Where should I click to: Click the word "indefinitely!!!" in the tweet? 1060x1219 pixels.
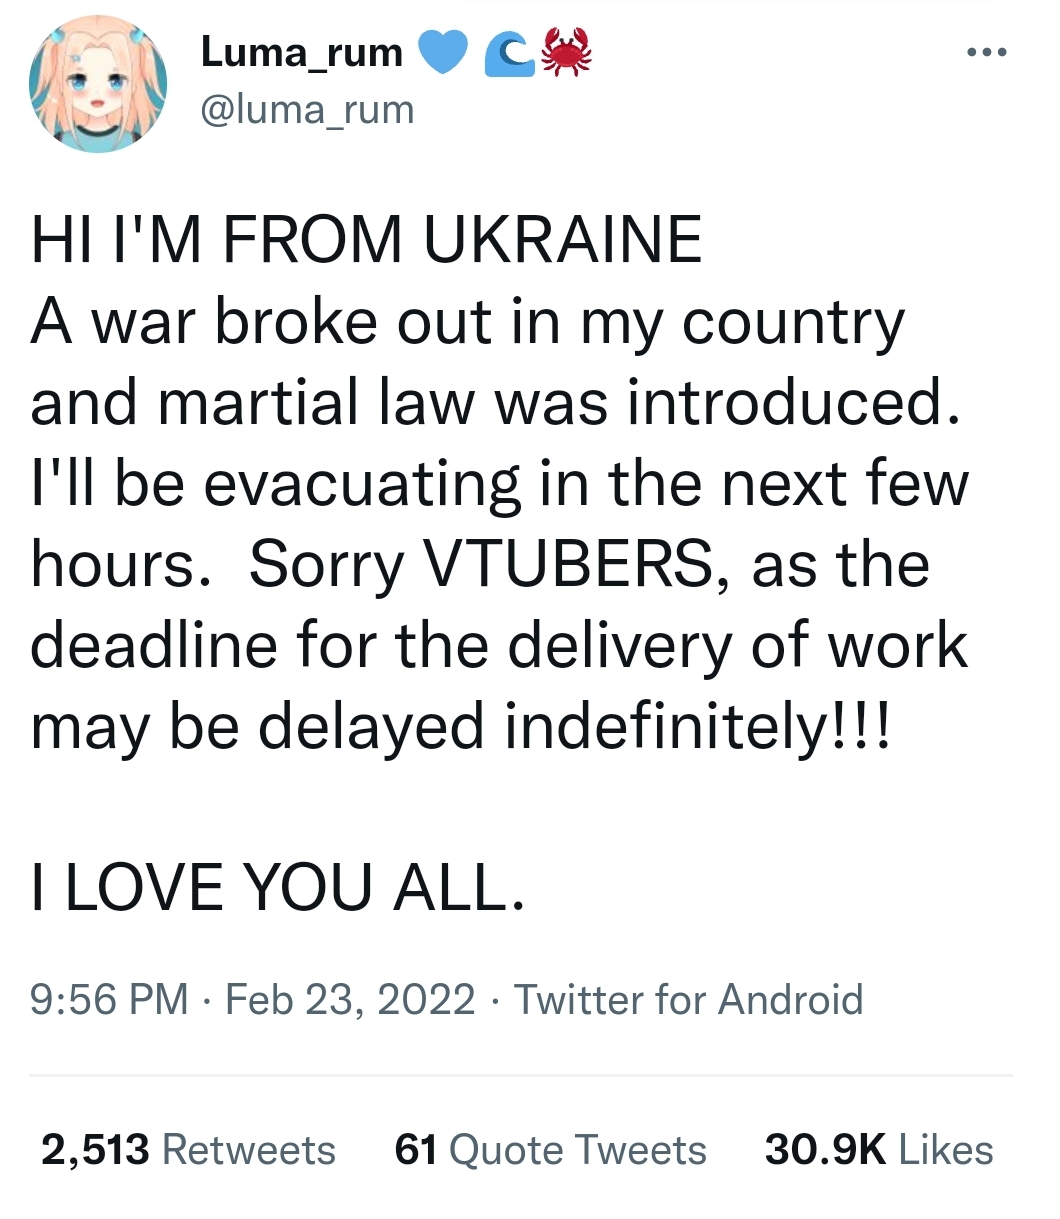tap(694, 725)
